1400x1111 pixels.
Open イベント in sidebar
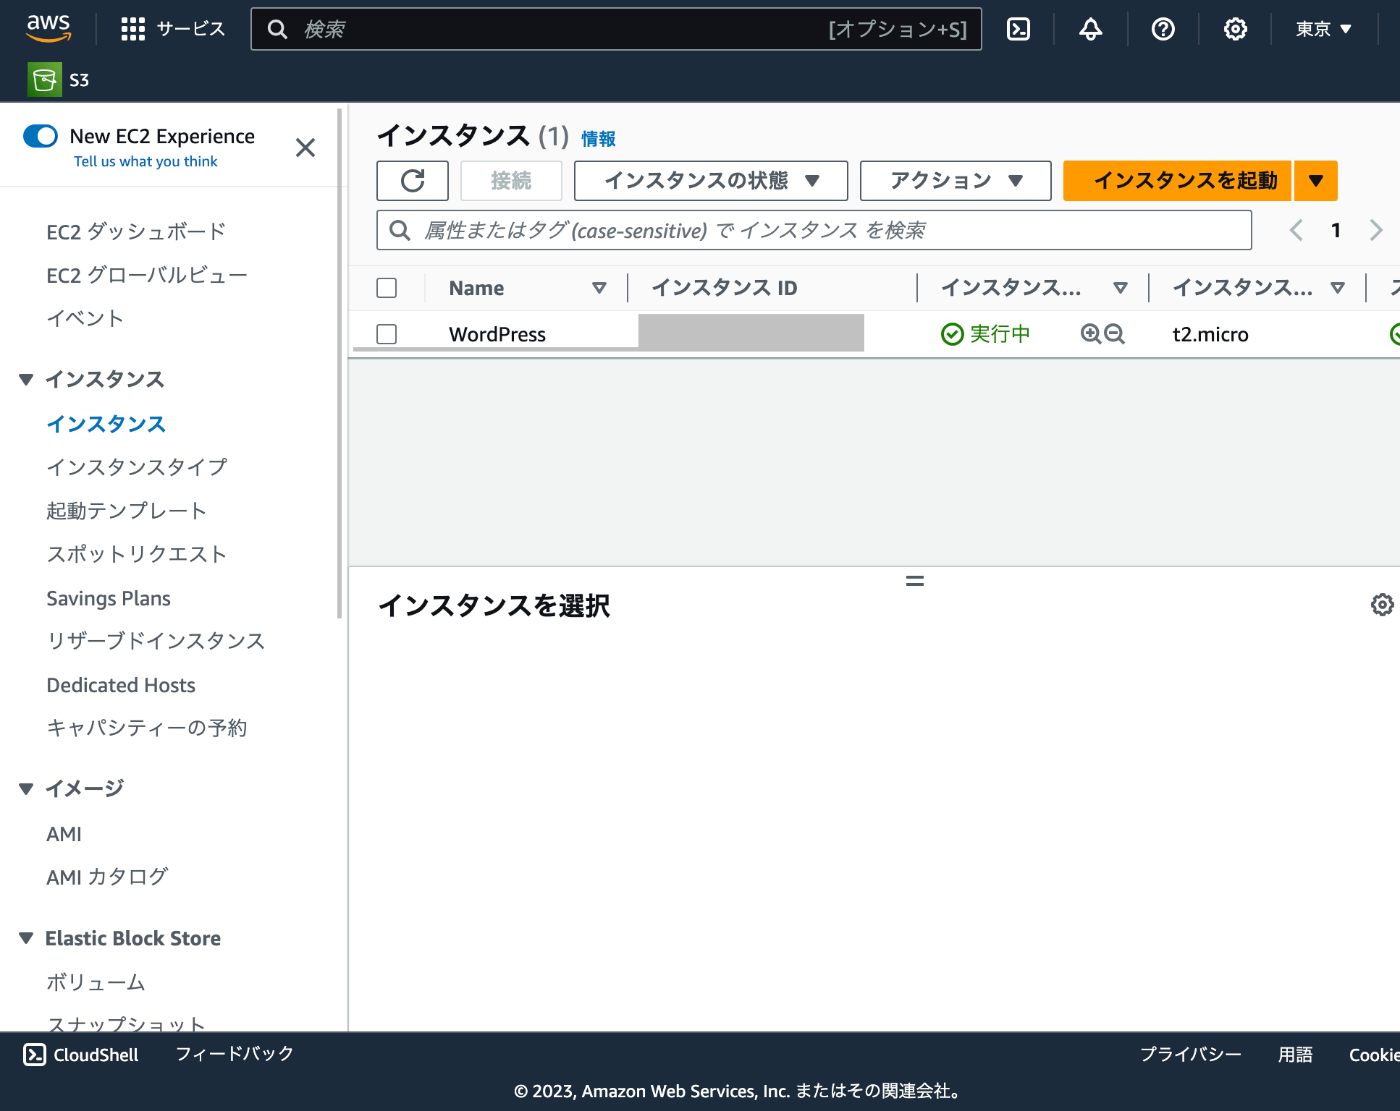tap(85, 318)
